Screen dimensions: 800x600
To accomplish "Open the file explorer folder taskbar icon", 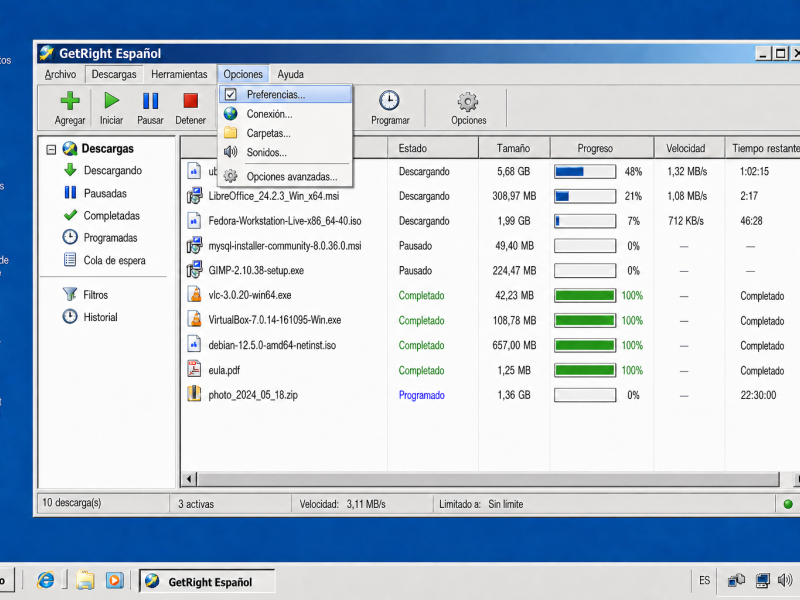I will click(x=85, y=580).
